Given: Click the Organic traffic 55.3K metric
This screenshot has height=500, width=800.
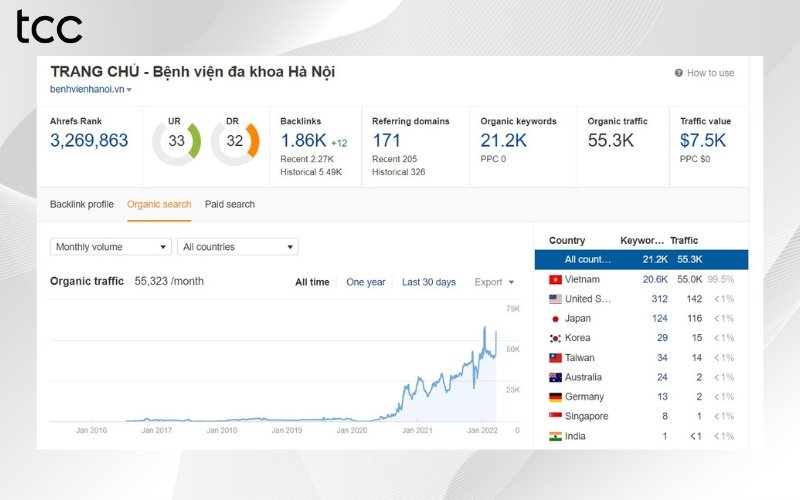Looking at the screenshot, I should coord(611,140).
